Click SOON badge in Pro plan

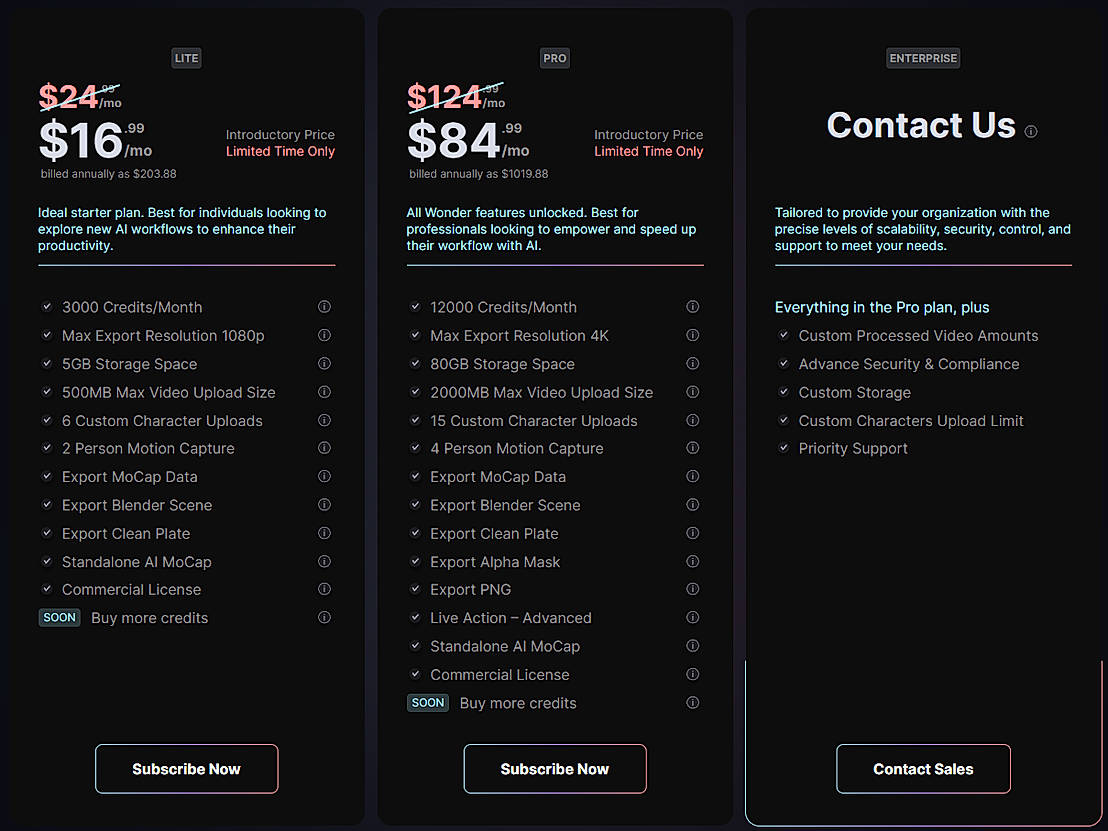coord(428,703)
